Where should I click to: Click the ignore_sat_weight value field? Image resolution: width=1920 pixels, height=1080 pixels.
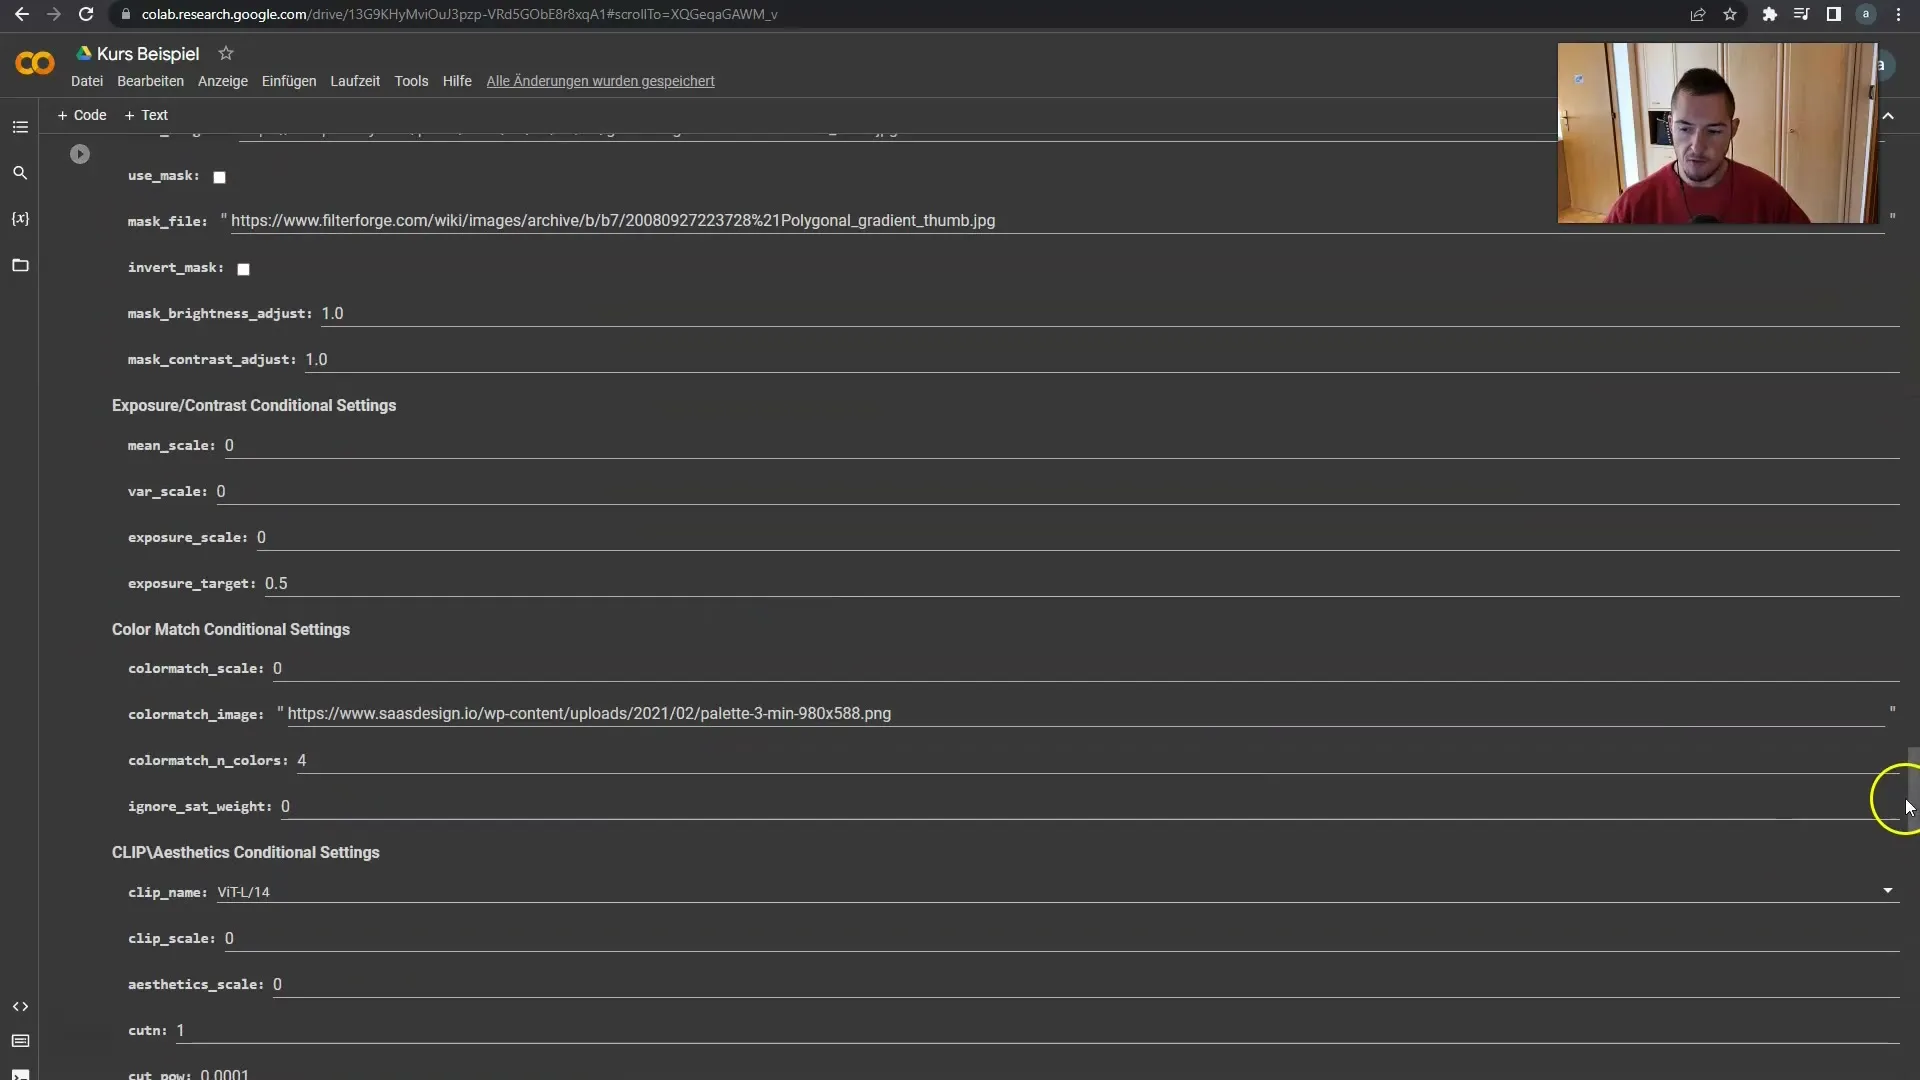tap(1089, 806)
